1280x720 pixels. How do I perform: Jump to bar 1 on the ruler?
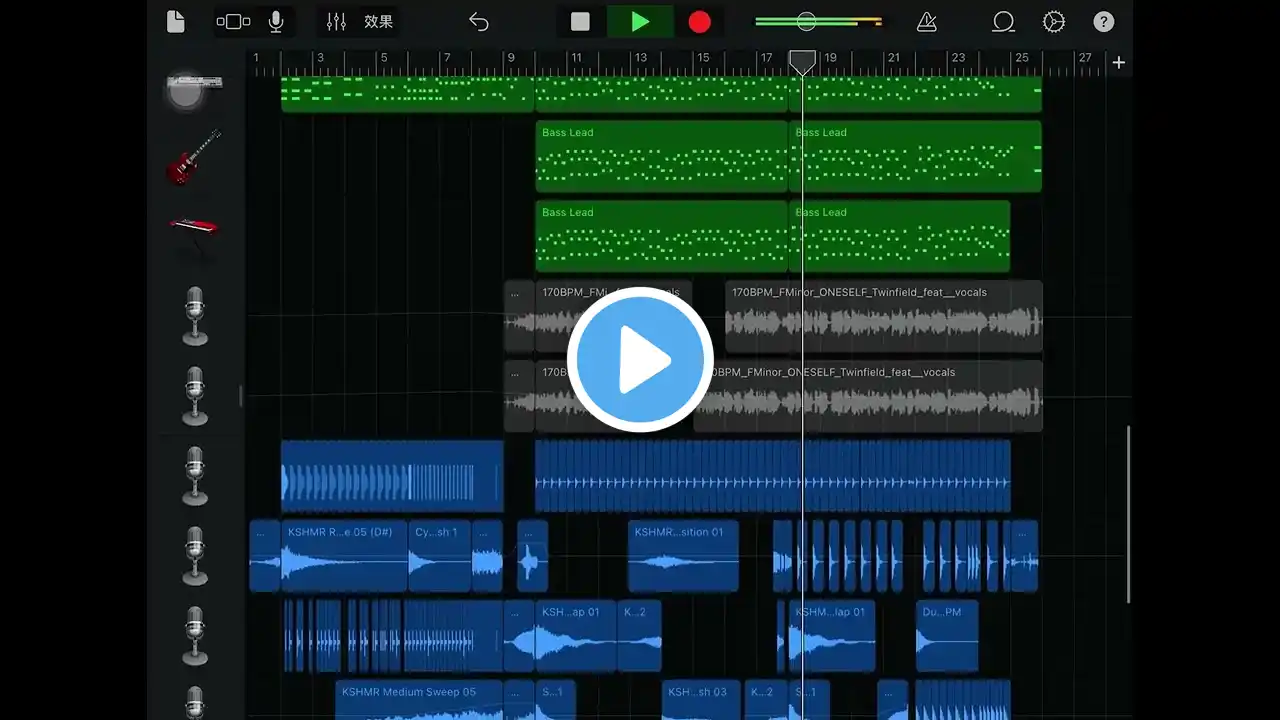[x=256, y=58]
